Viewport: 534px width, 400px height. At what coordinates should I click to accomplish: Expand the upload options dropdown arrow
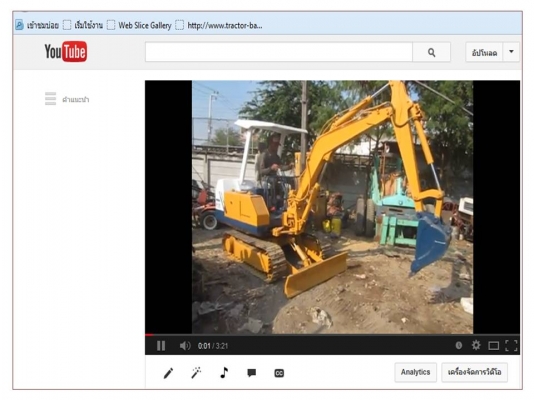tap(511, 52)
